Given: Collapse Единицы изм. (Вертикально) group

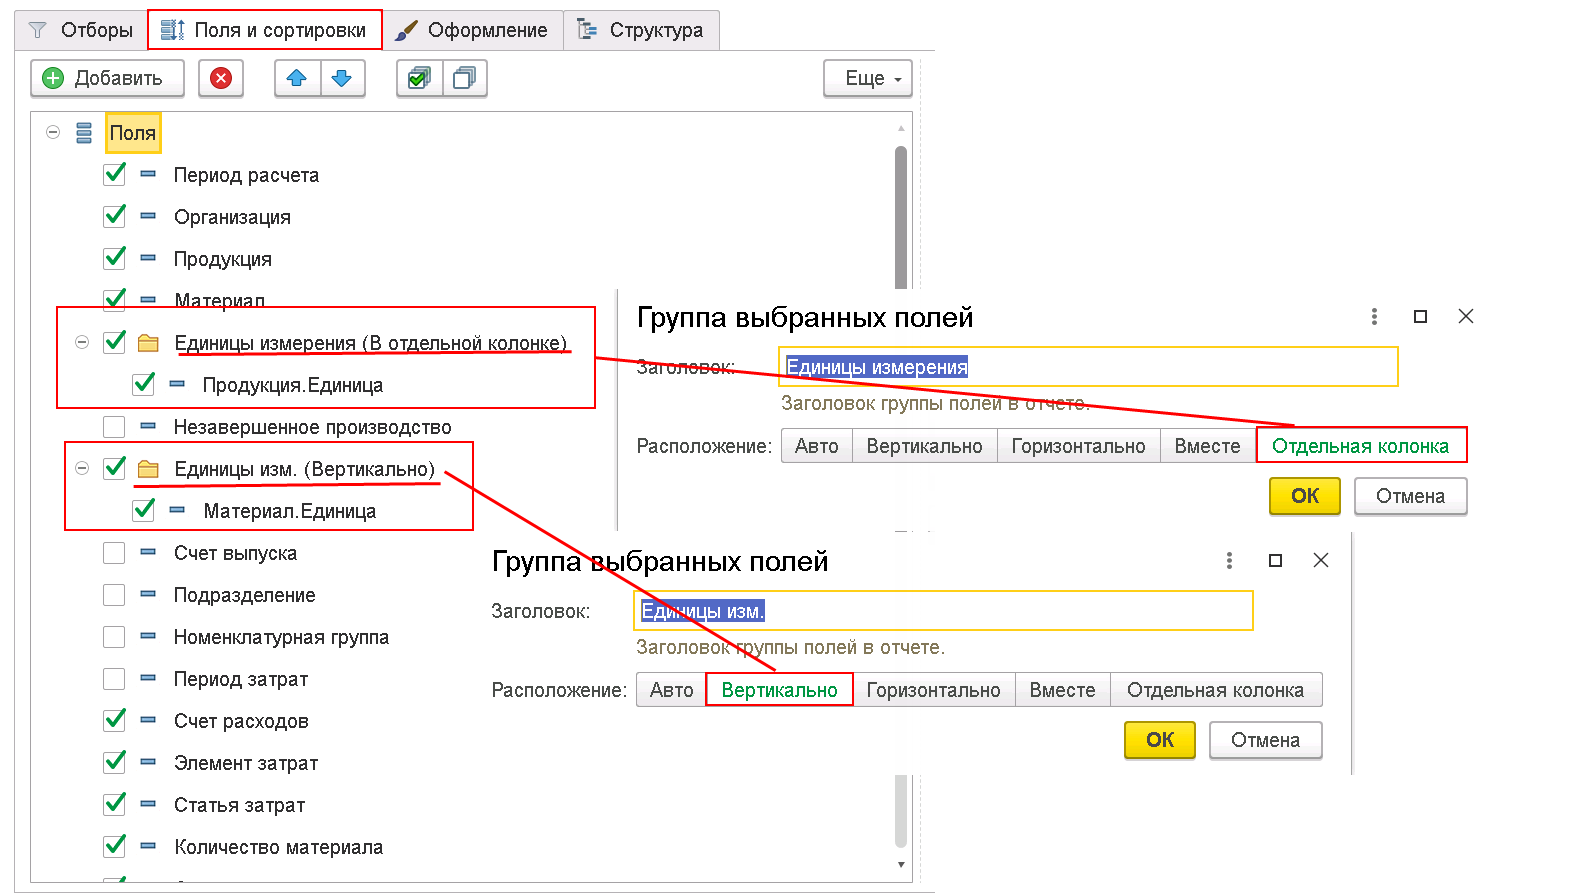Looking at the screenshot, I should (x=82, y=468).
